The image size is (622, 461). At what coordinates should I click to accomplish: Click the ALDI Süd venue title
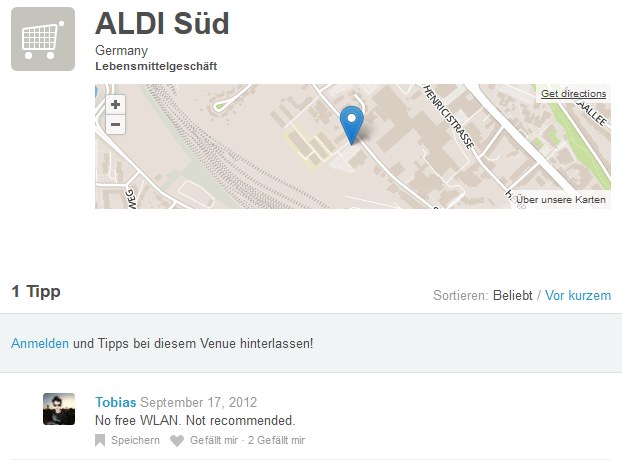tap(162, 23)
